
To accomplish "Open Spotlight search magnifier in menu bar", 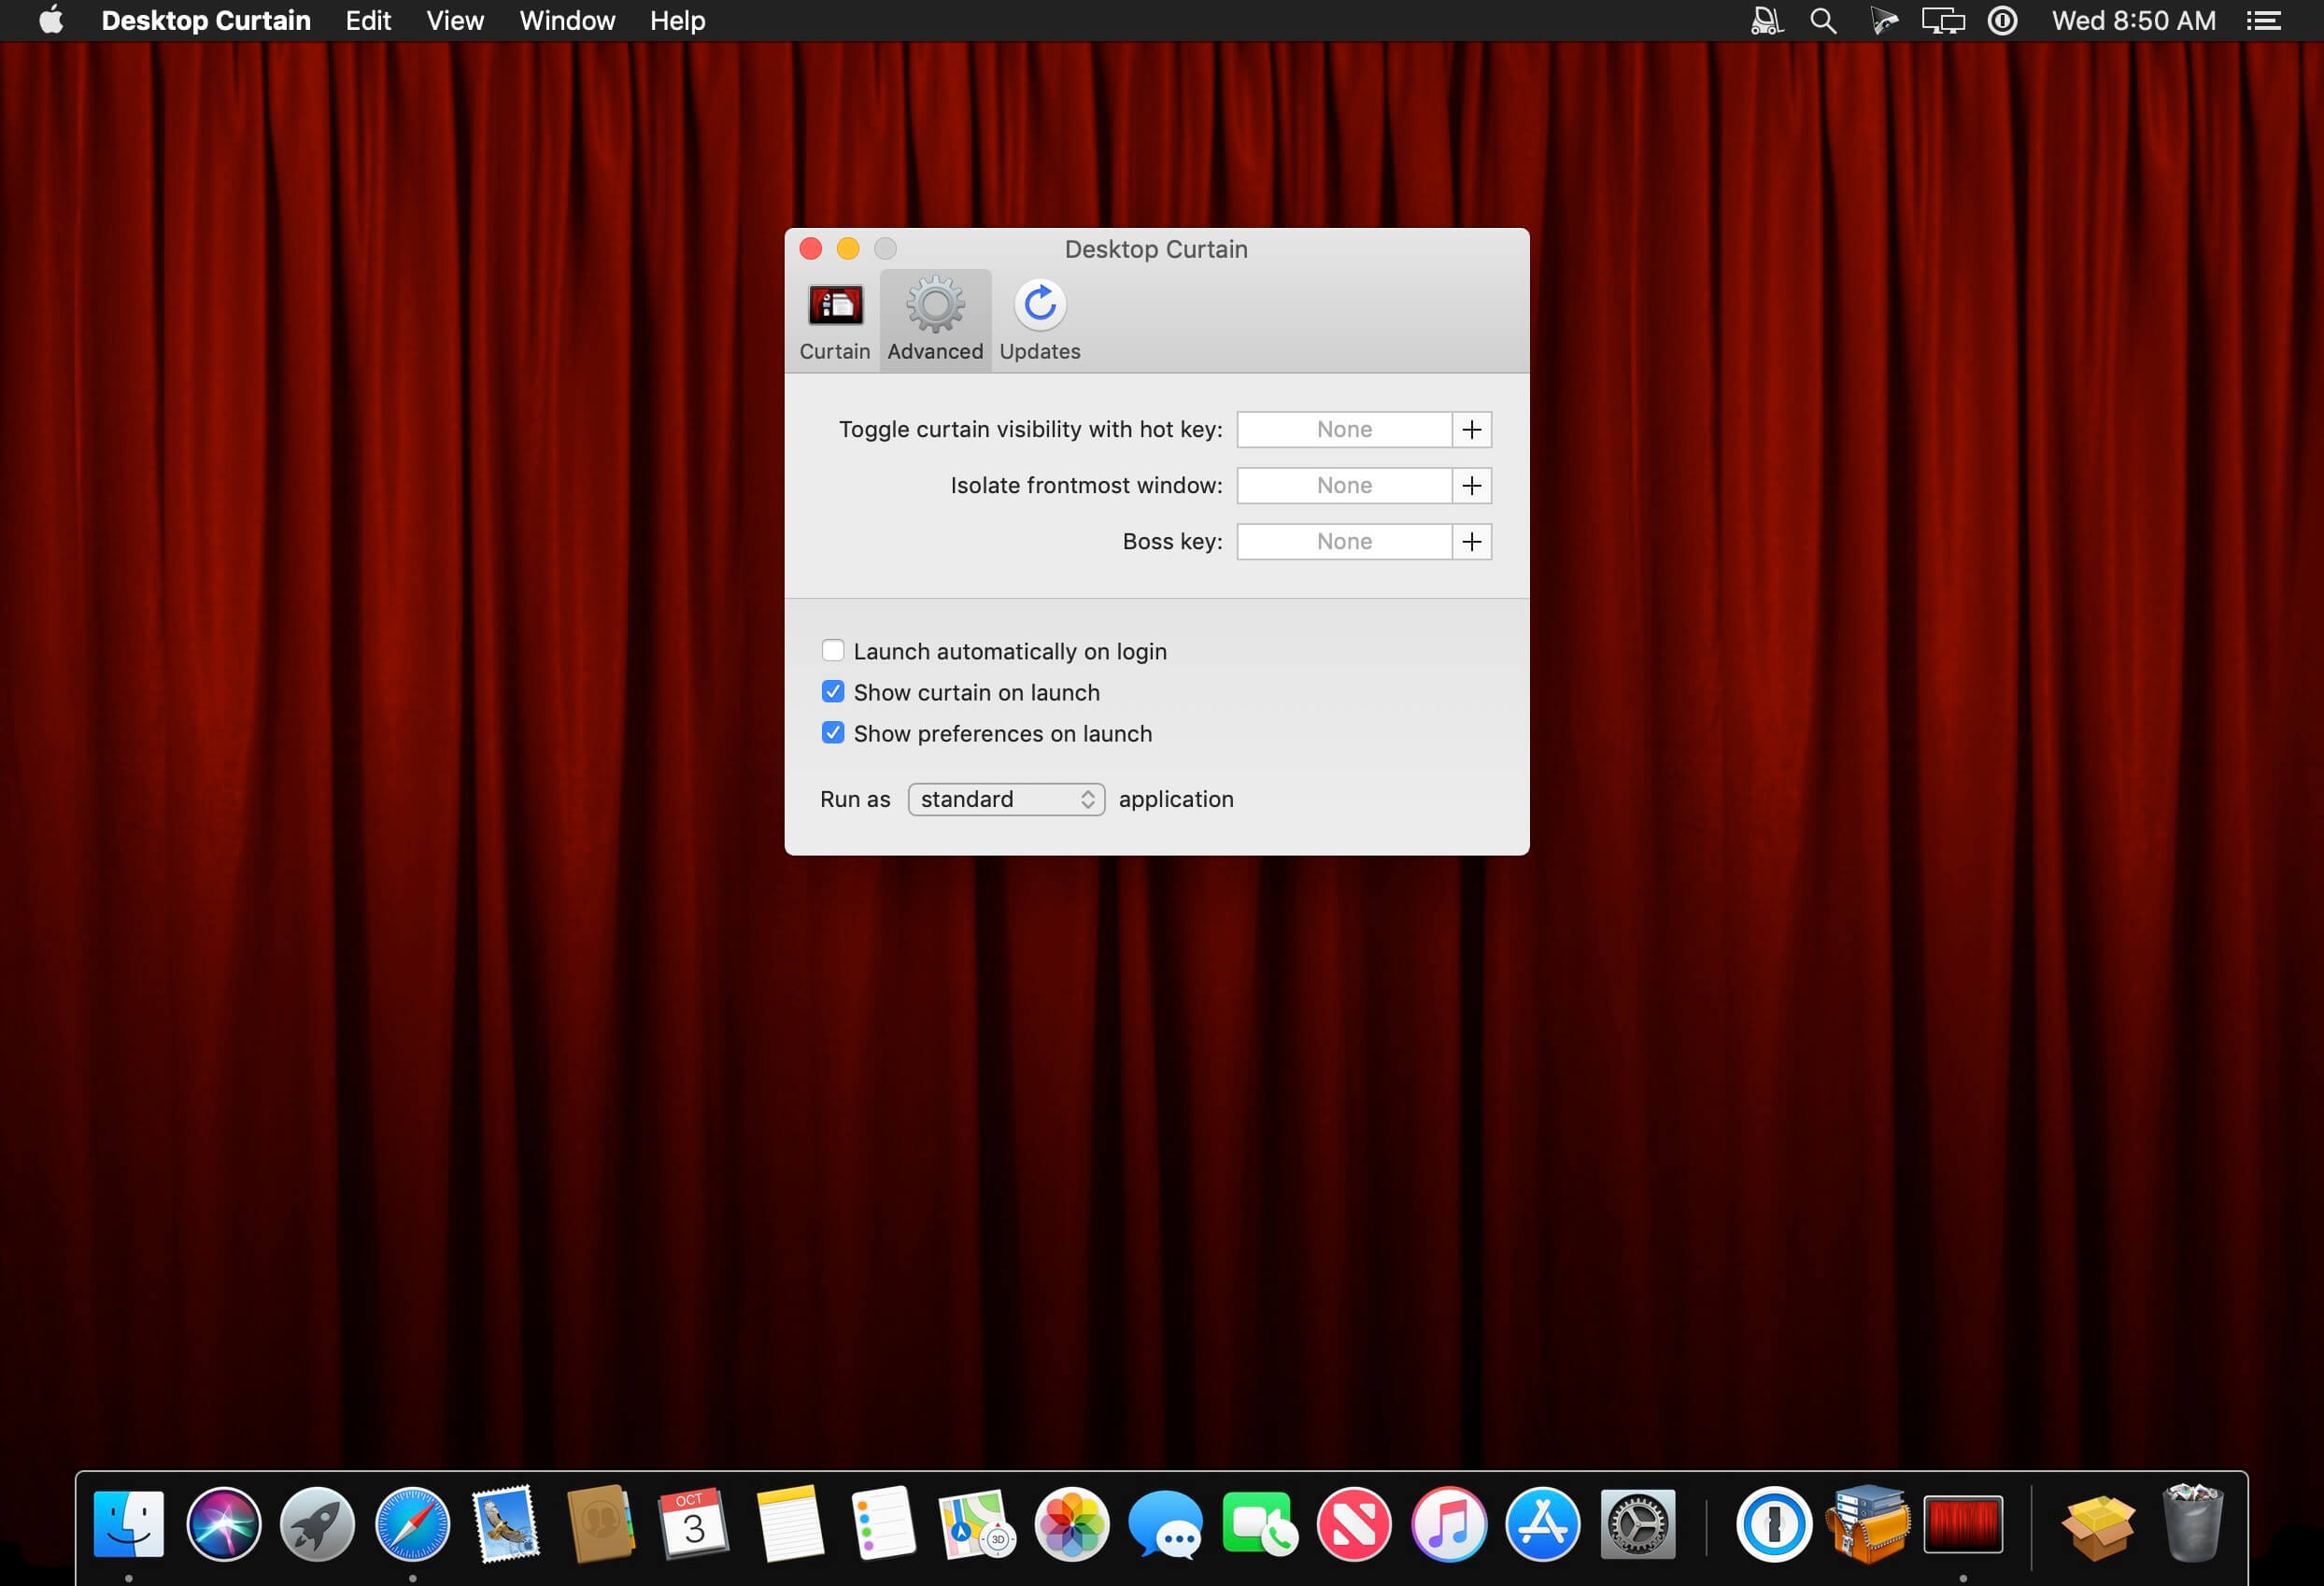I will [x=1823, y=21].
